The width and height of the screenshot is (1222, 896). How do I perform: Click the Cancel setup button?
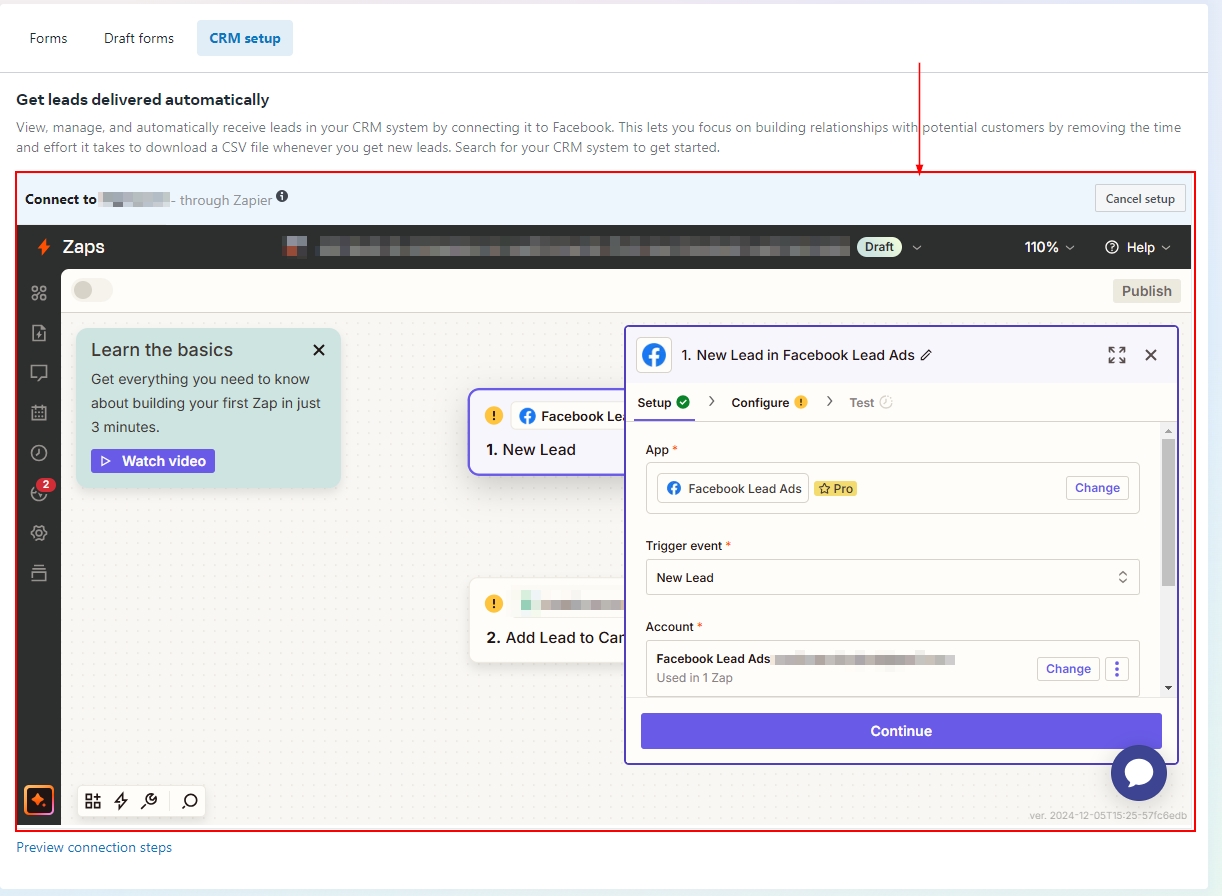1140,198
